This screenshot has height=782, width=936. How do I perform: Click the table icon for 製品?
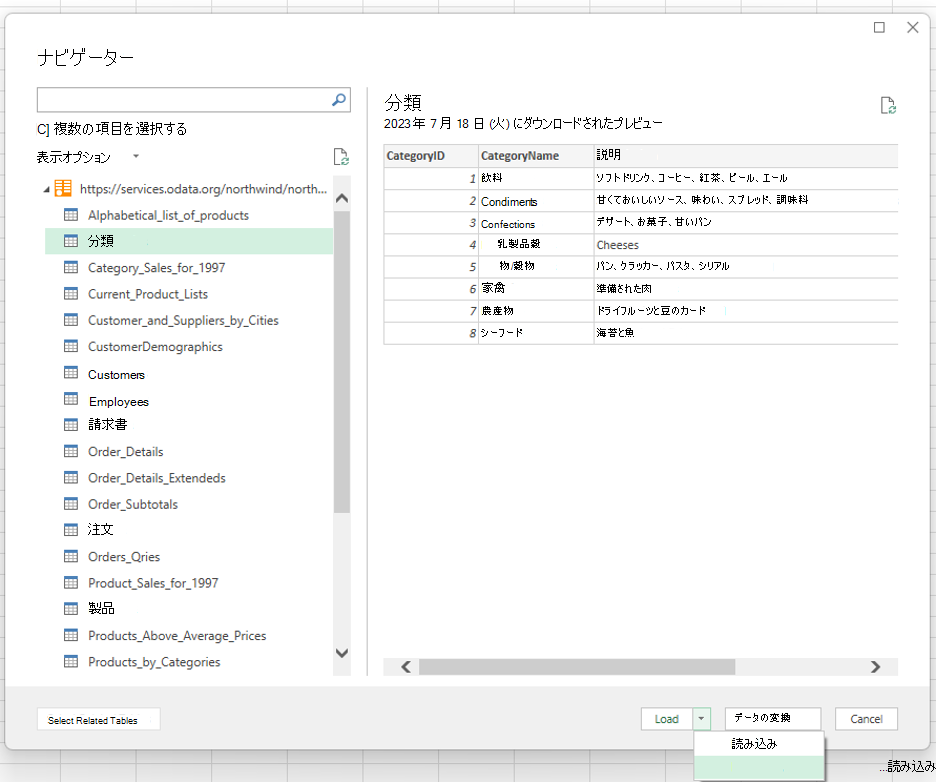pyautogui.click(x=71, y=609)
